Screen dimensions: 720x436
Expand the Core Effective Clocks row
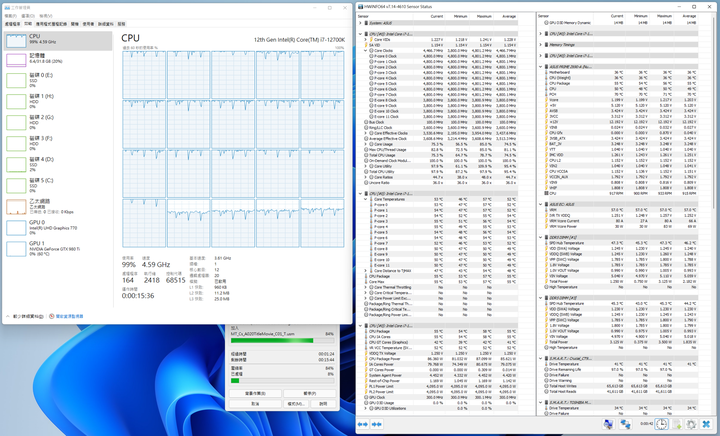coord(366,133)
